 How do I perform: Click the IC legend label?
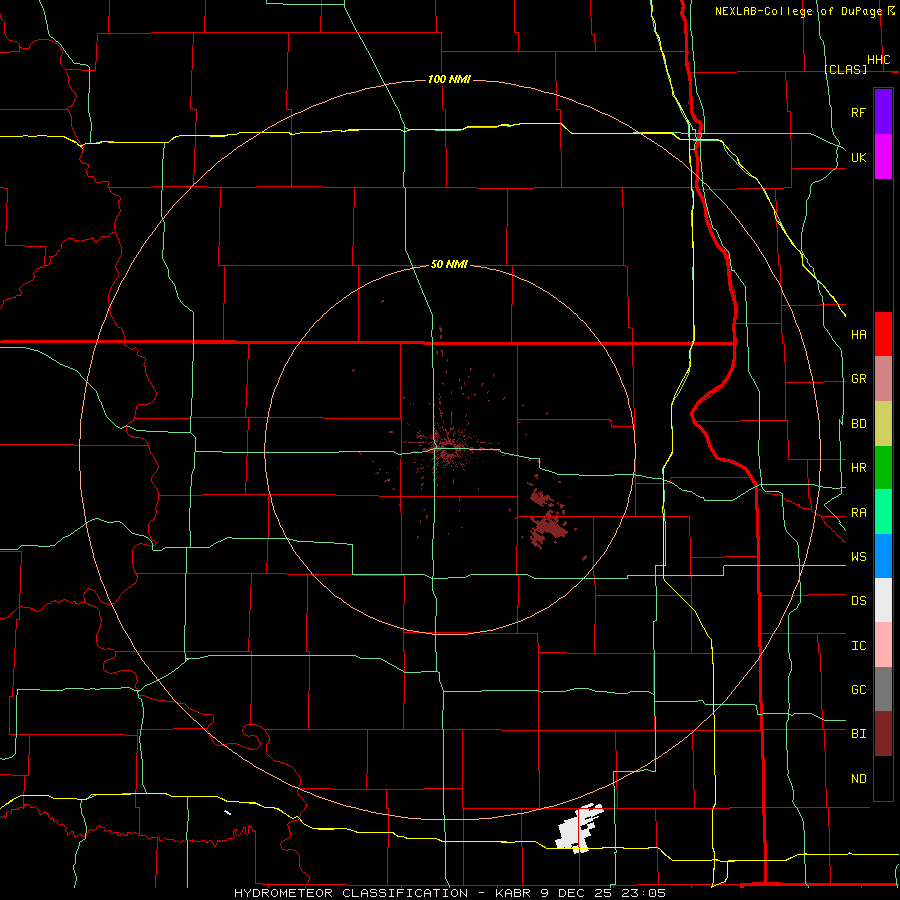point(858,646)
